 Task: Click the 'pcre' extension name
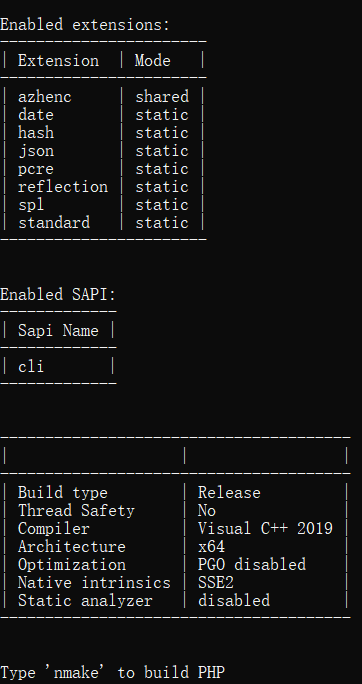tap(36, 169)
